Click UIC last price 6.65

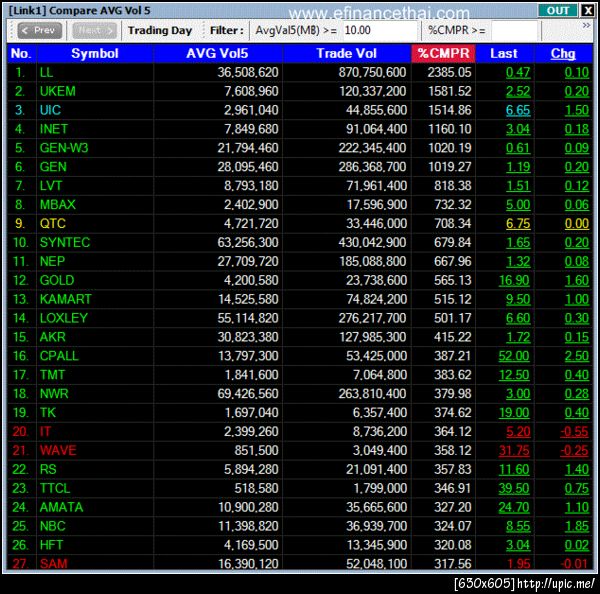518,110
